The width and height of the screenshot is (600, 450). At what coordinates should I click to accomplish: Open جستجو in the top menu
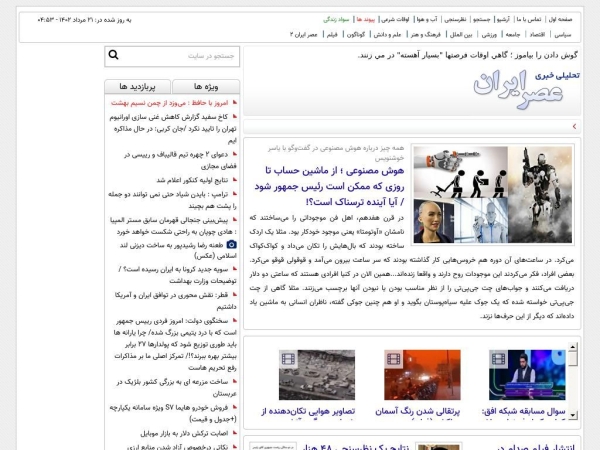[482, 19]
